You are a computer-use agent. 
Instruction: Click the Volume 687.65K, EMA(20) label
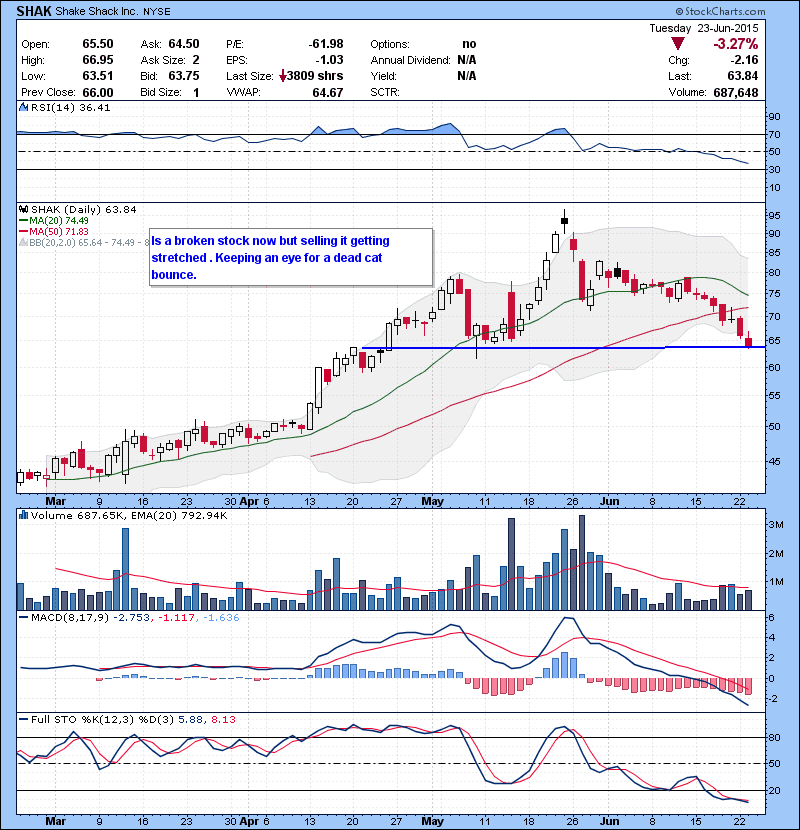(129, 515)
